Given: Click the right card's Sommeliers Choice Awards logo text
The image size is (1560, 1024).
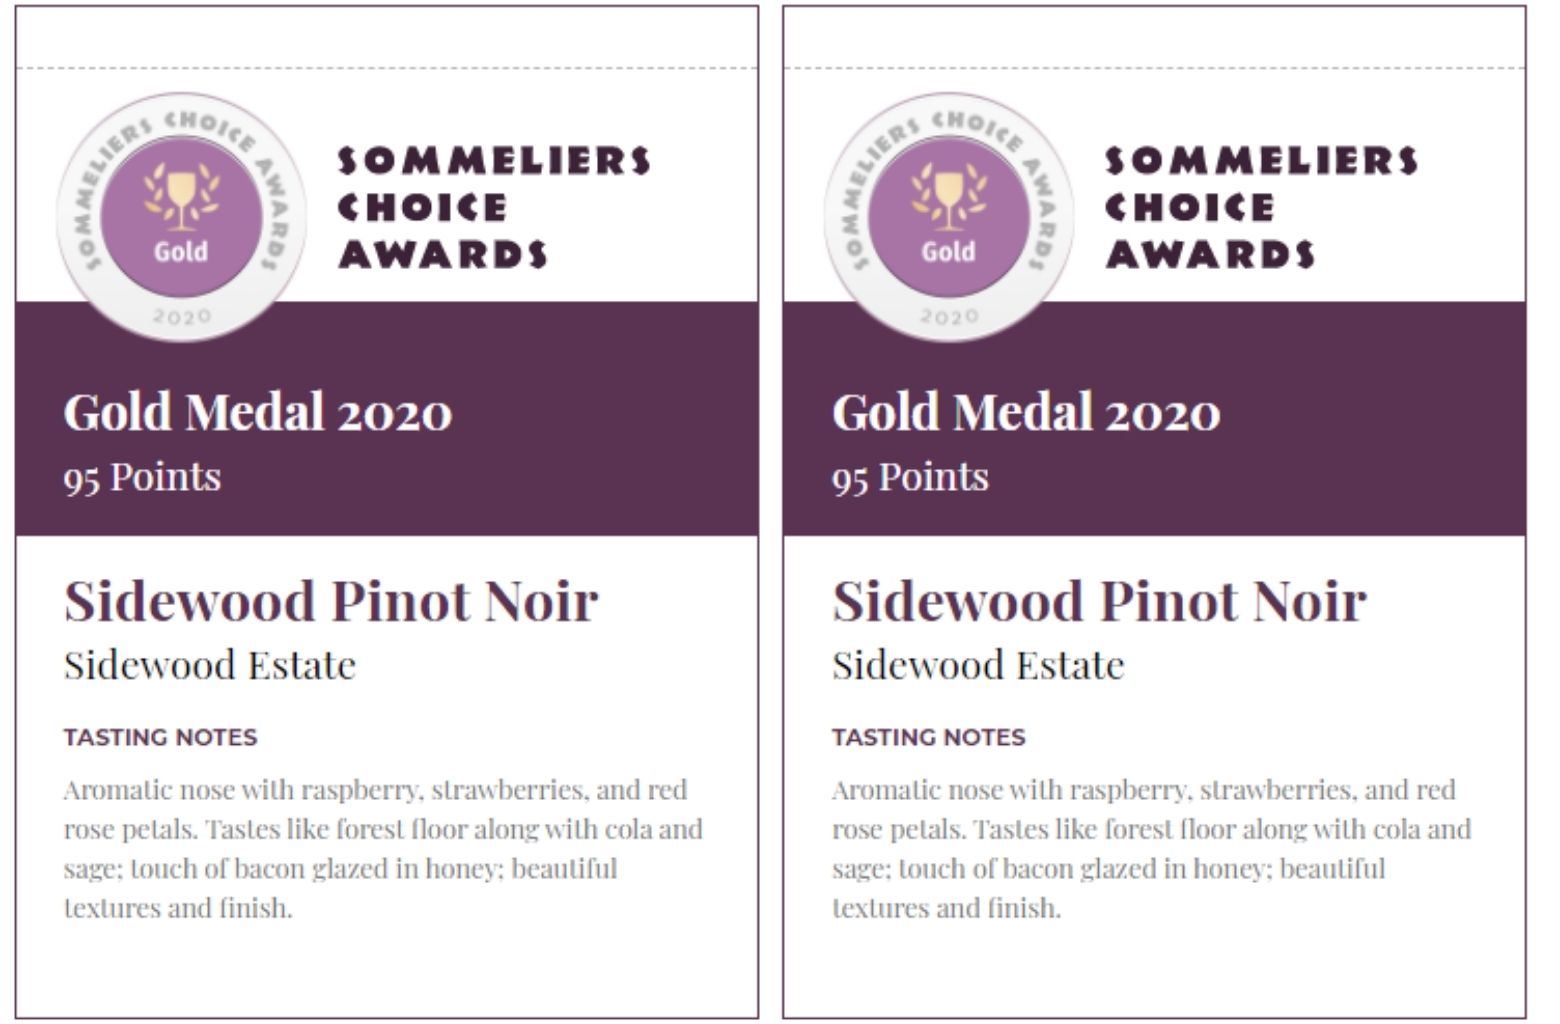Looking at the screenshot, I should [1261, 207].
